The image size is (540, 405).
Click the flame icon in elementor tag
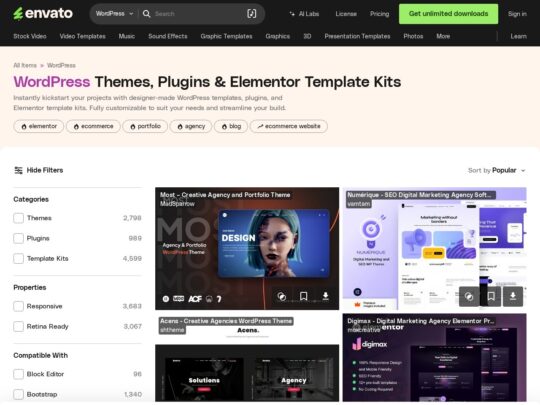[24, 126]
